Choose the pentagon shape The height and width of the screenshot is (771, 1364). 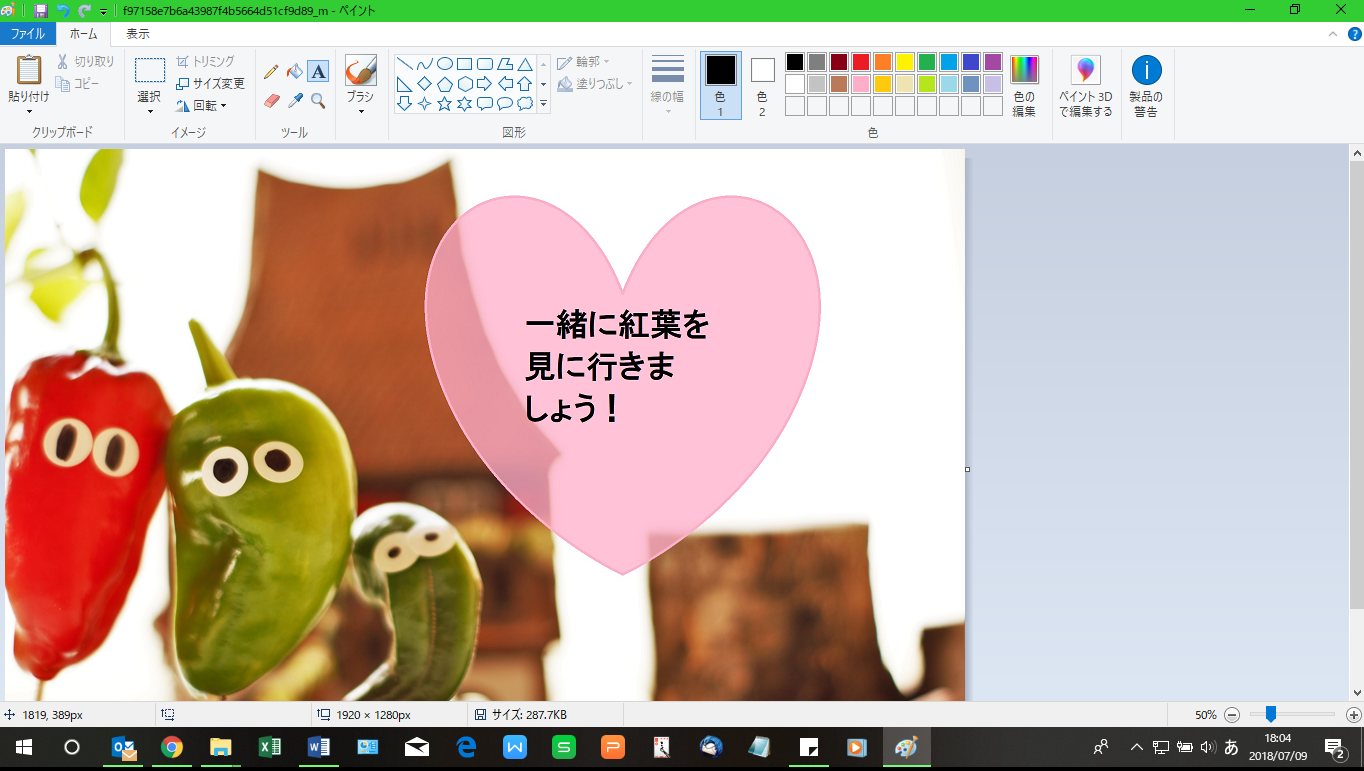tap(445, 83)
